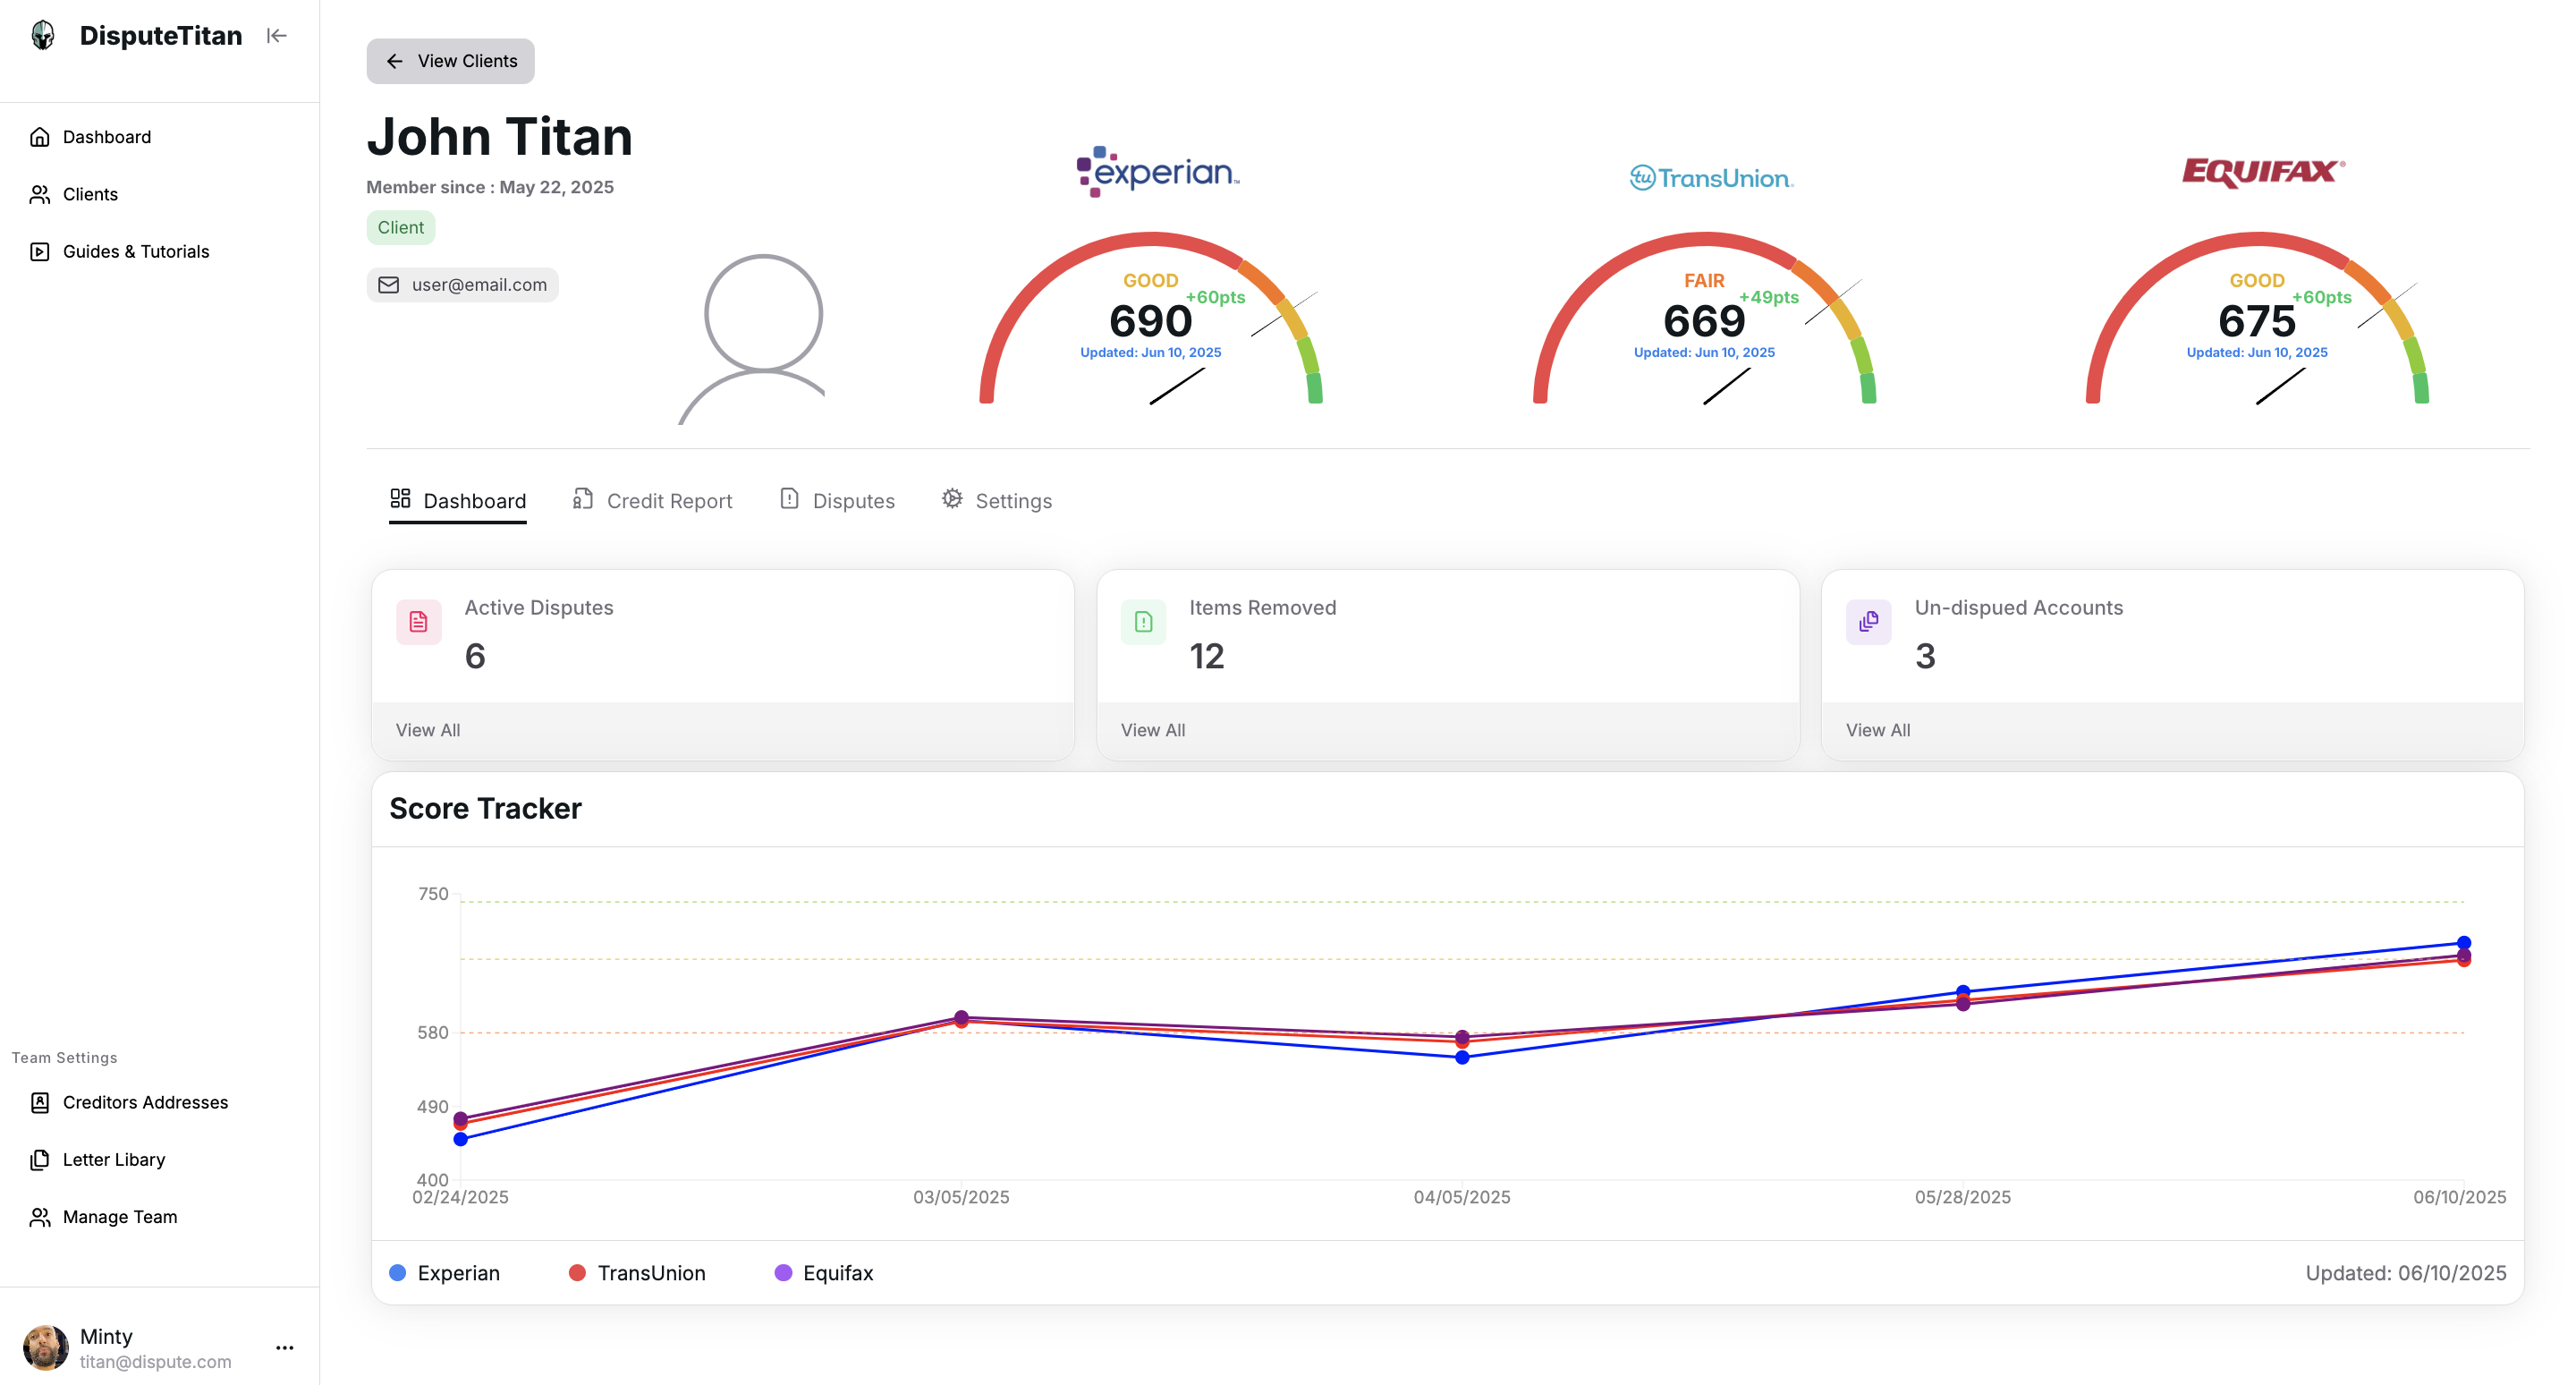Toggle TransUnion series in chart legend
This screenshot has height=1385, width=2576.
(x=637, y=1273)
